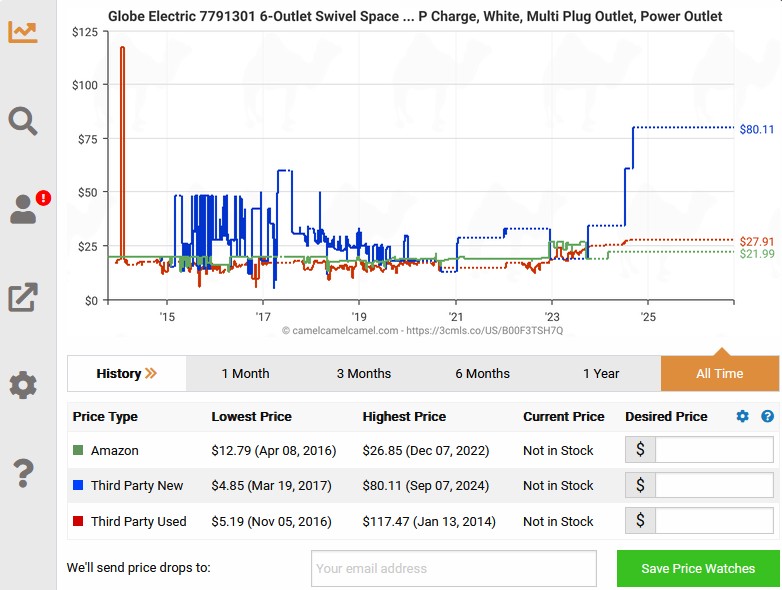Click the red Third Party Used swatch

pos(78,521)
